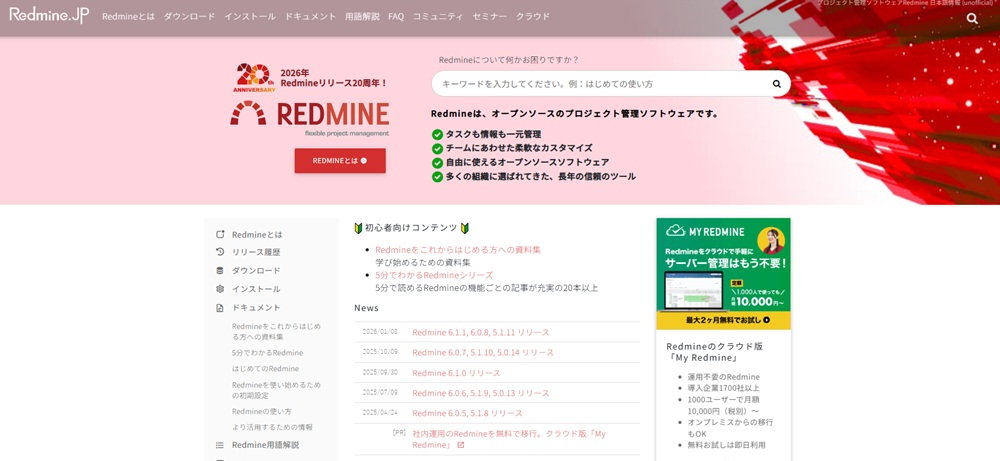Screen dimensions: 1000x461
Task: Click the icon beside Redmineとは in sidebar
Action: [220, 234]
